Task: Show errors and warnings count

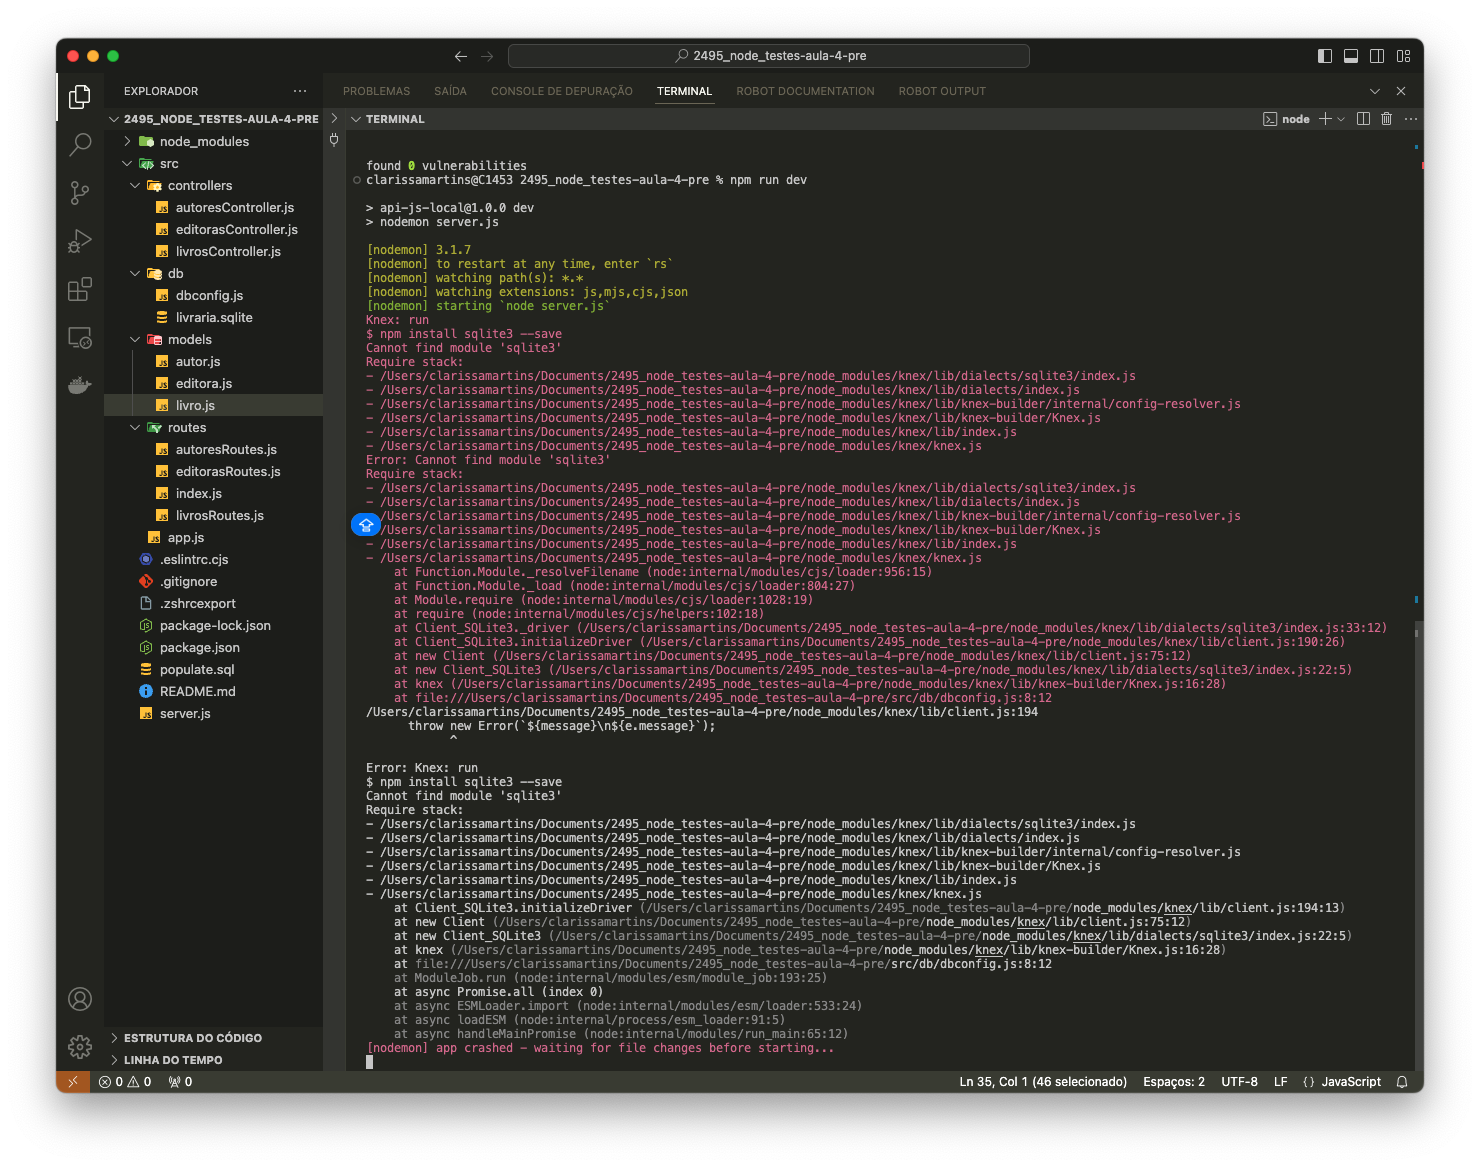Action: (x=125, y=1082)
